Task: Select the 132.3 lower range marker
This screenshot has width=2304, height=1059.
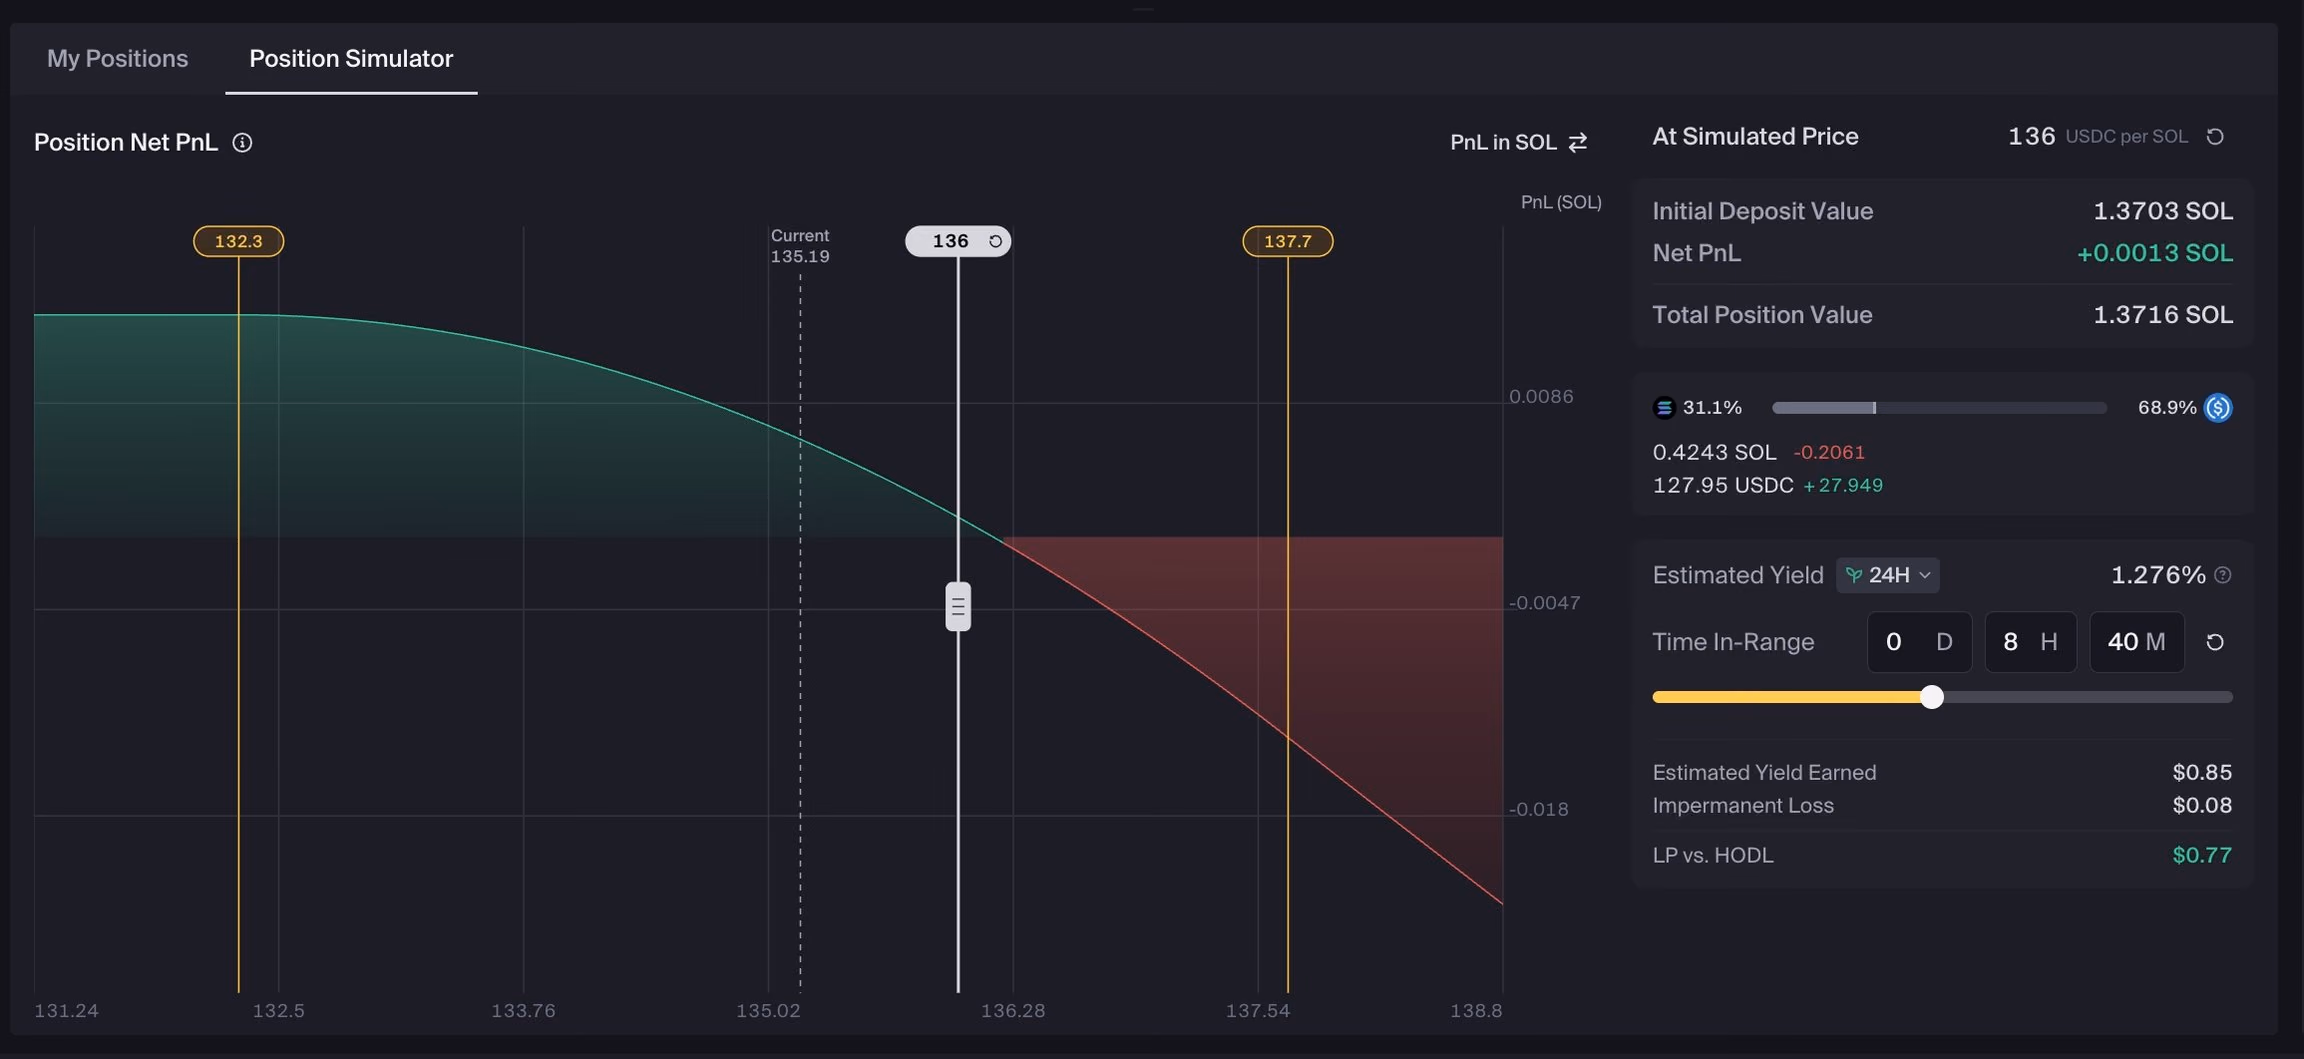Action: coord(238,241)
